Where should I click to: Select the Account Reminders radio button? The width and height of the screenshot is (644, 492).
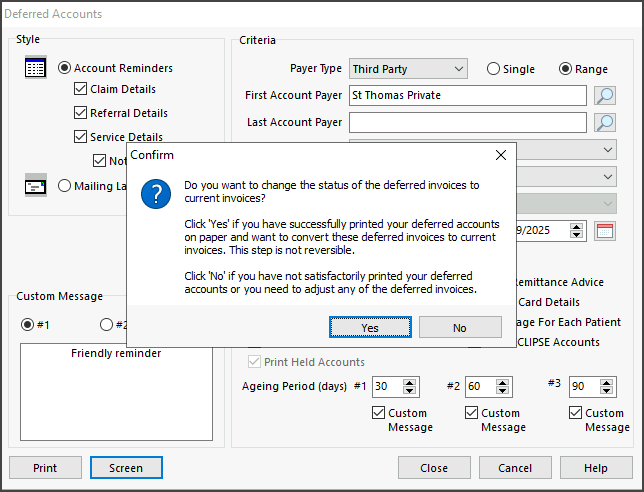point(64,68)
